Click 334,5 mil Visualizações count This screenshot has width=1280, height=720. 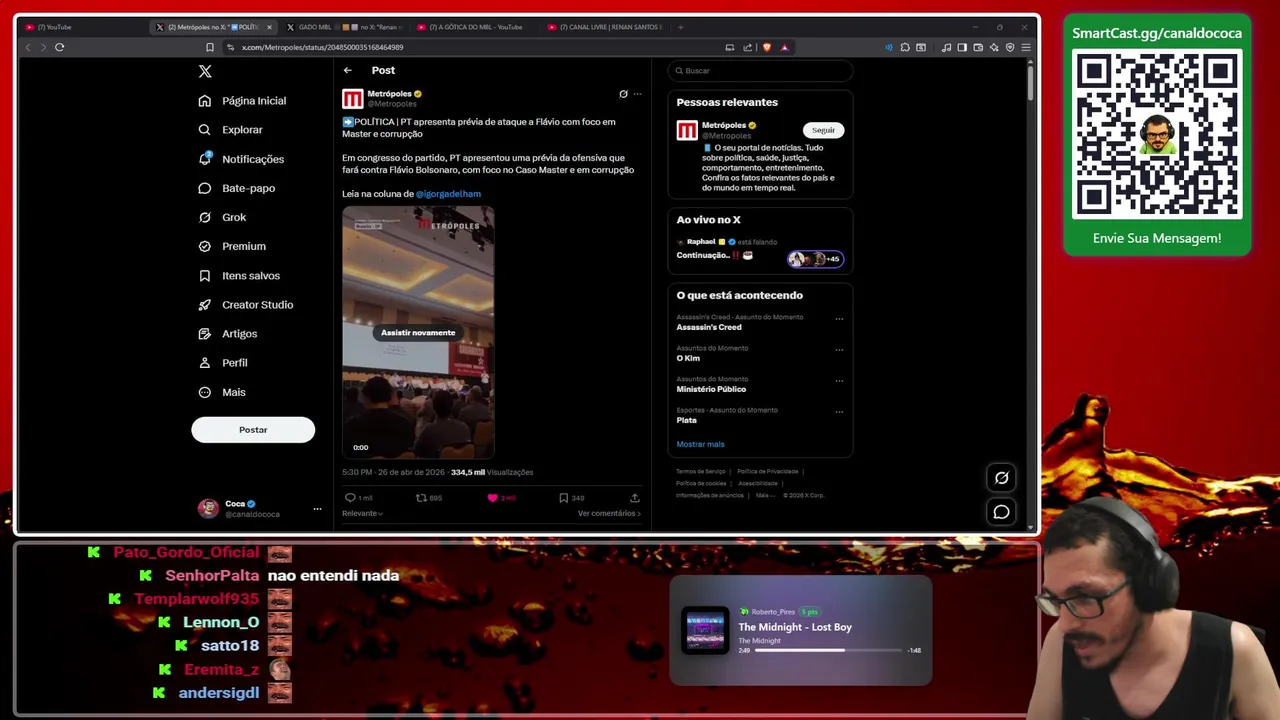(492, 472)
